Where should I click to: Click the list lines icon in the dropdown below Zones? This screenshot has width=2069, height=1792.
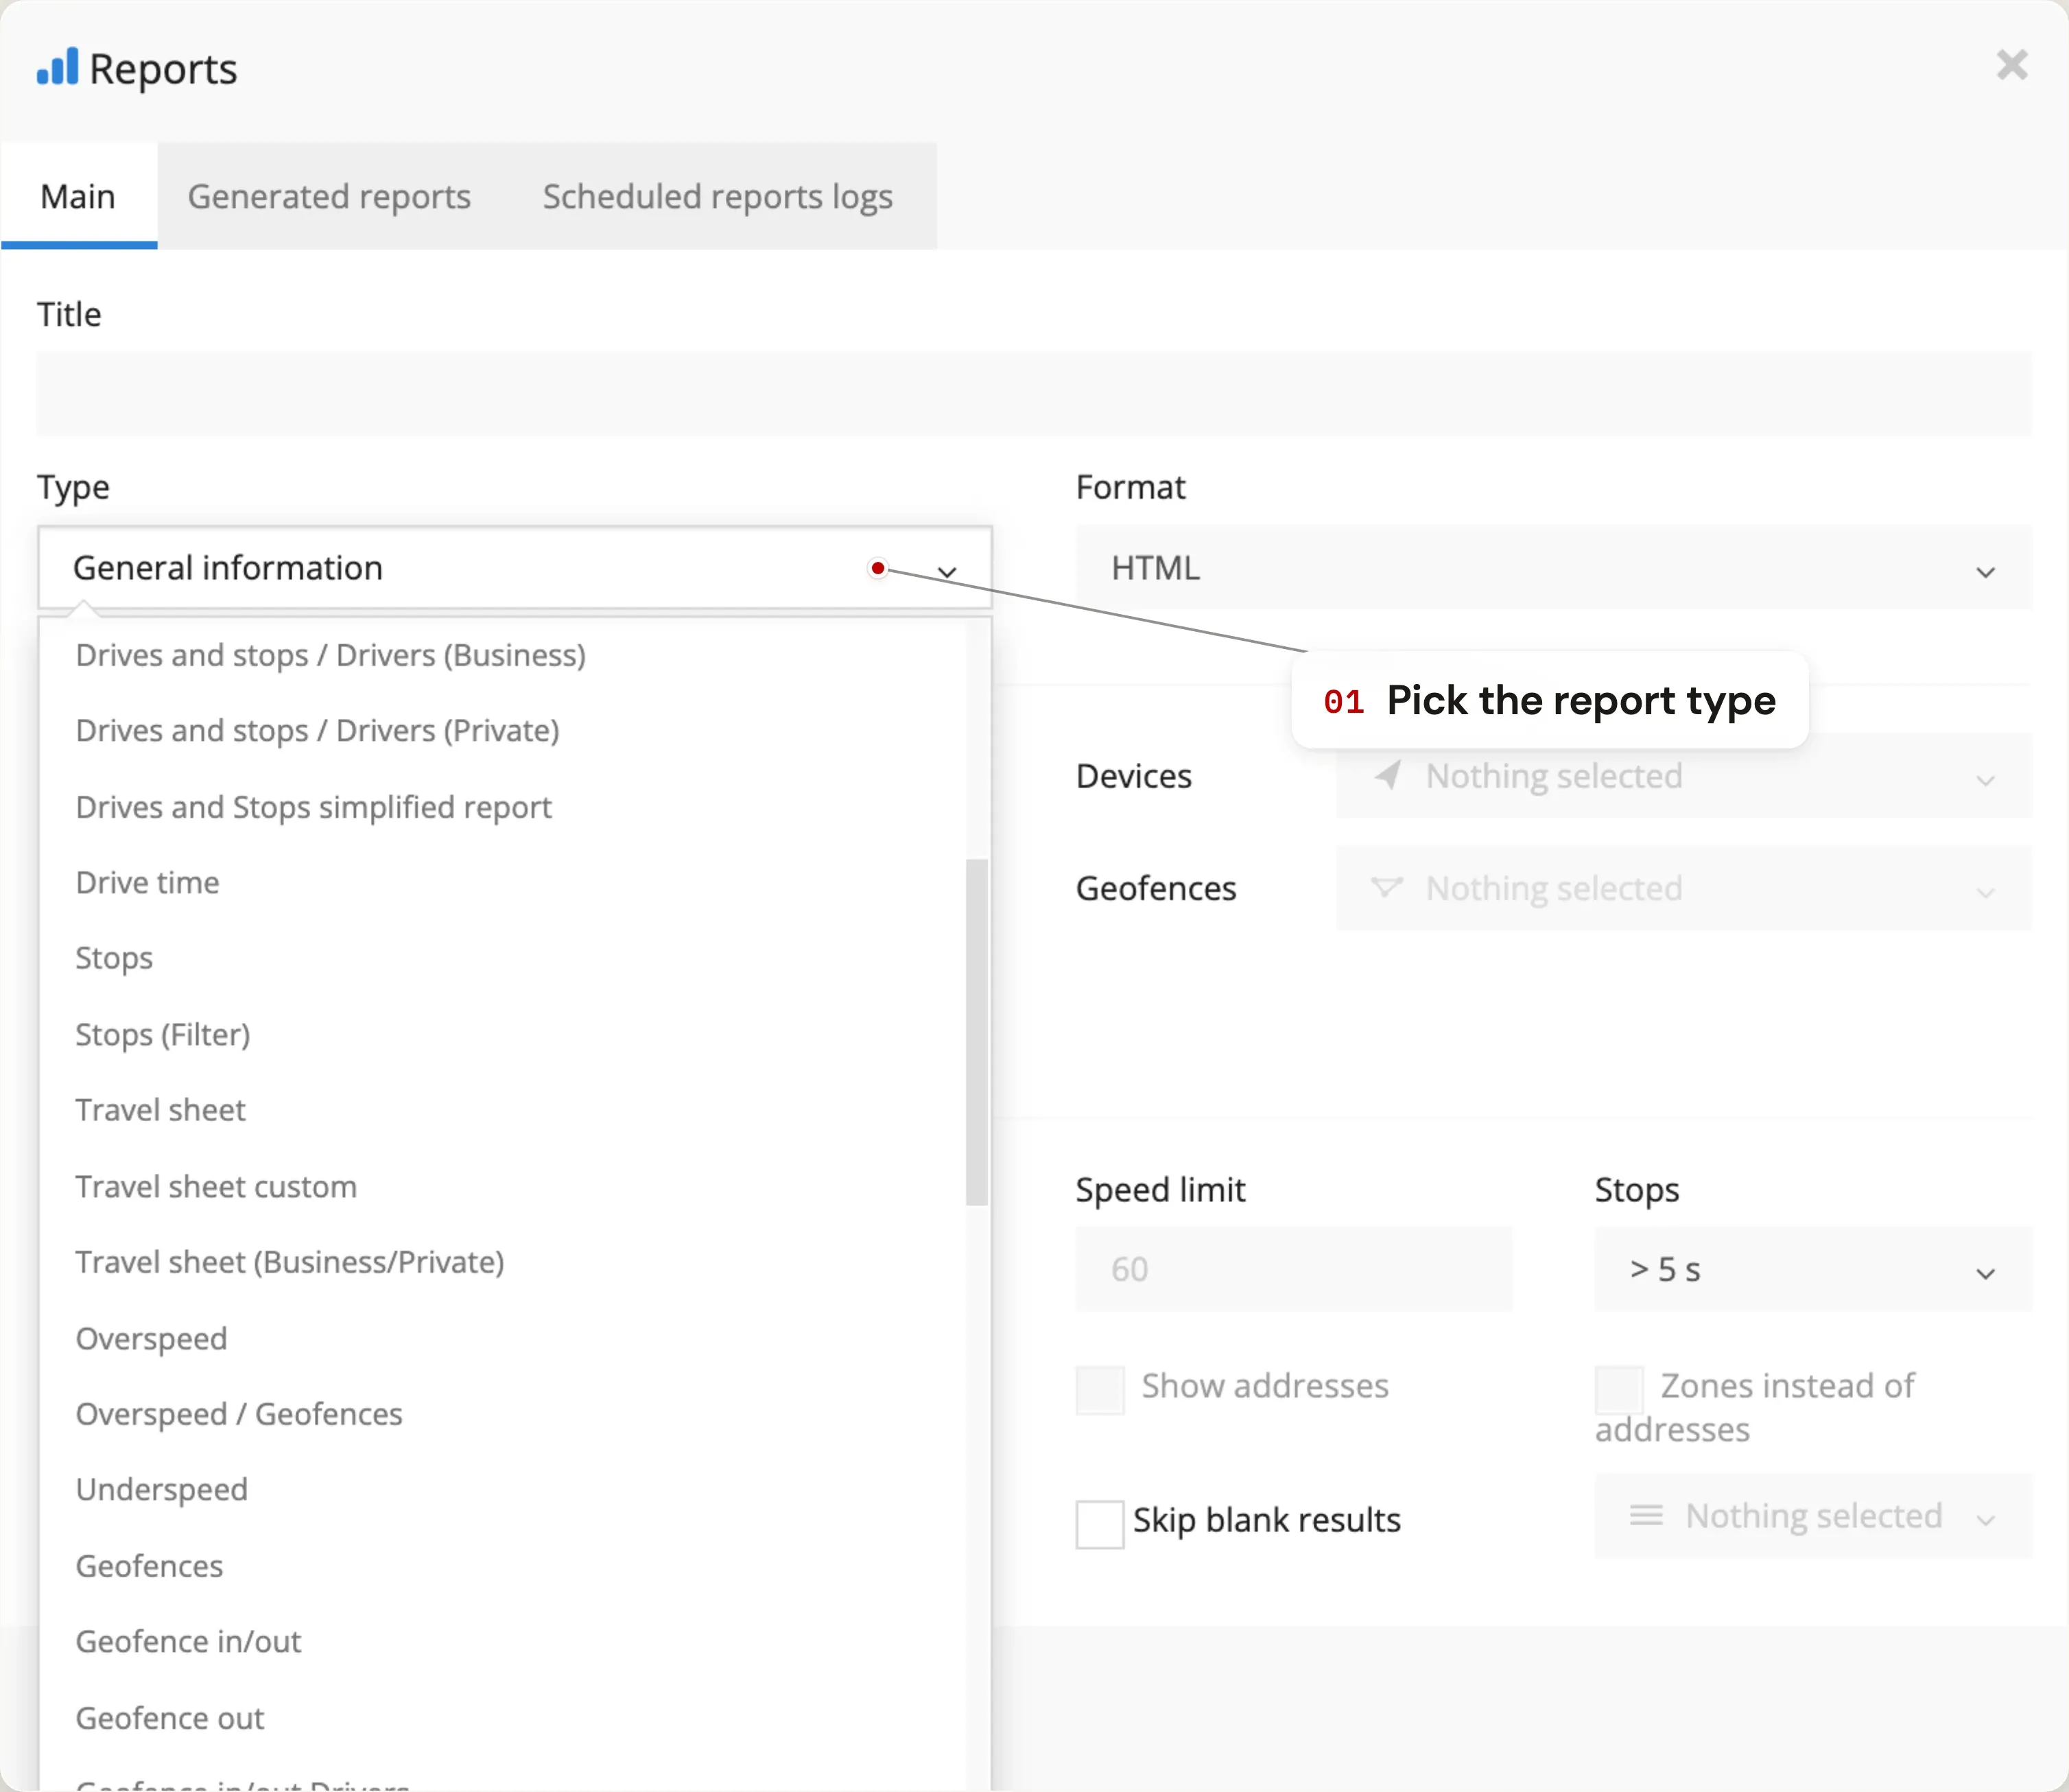point(1646,1515)
